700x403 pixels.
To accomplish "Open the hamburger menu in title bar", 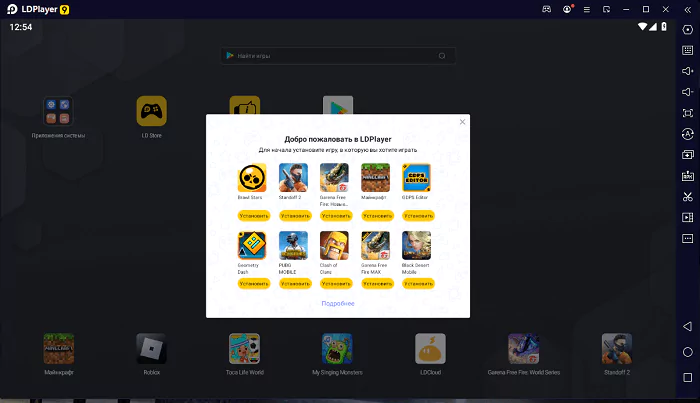I will 587,10.
